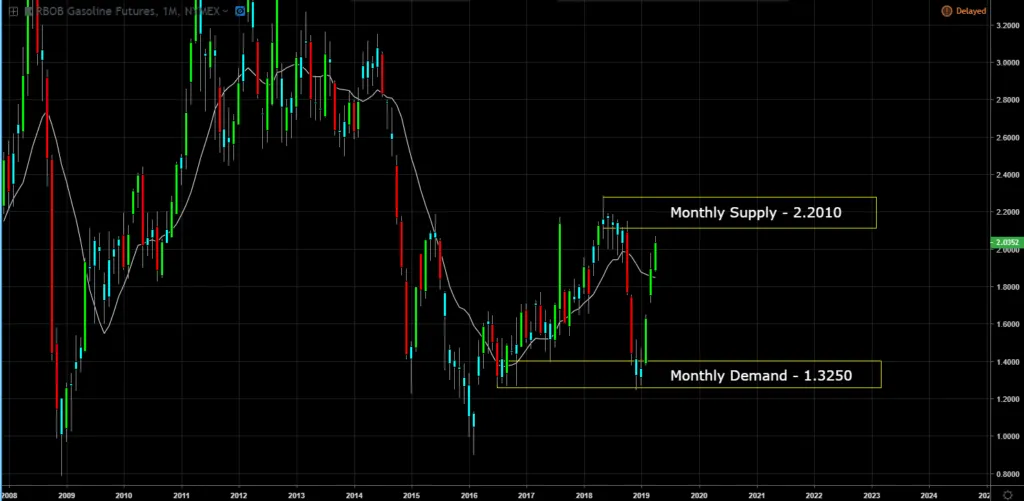Click the 2.8000 price axis label
Image resolution: width=1024 pixels, height=501 pixels.
coord(1006,100)
